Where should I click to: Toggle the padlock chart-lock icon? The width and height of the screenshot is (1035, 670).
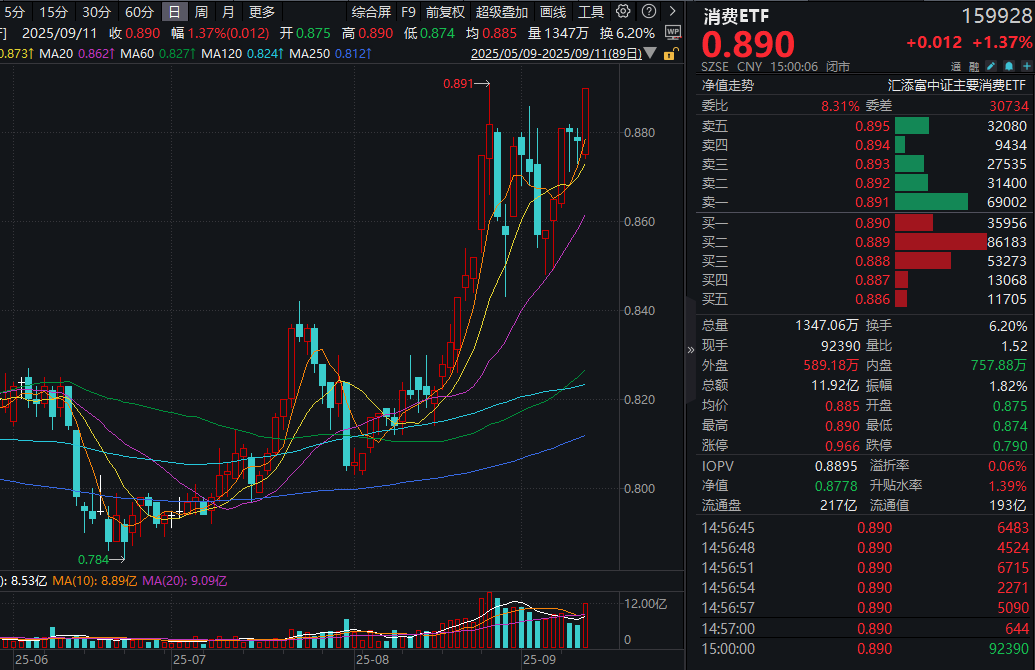click(x=670, y=53)
